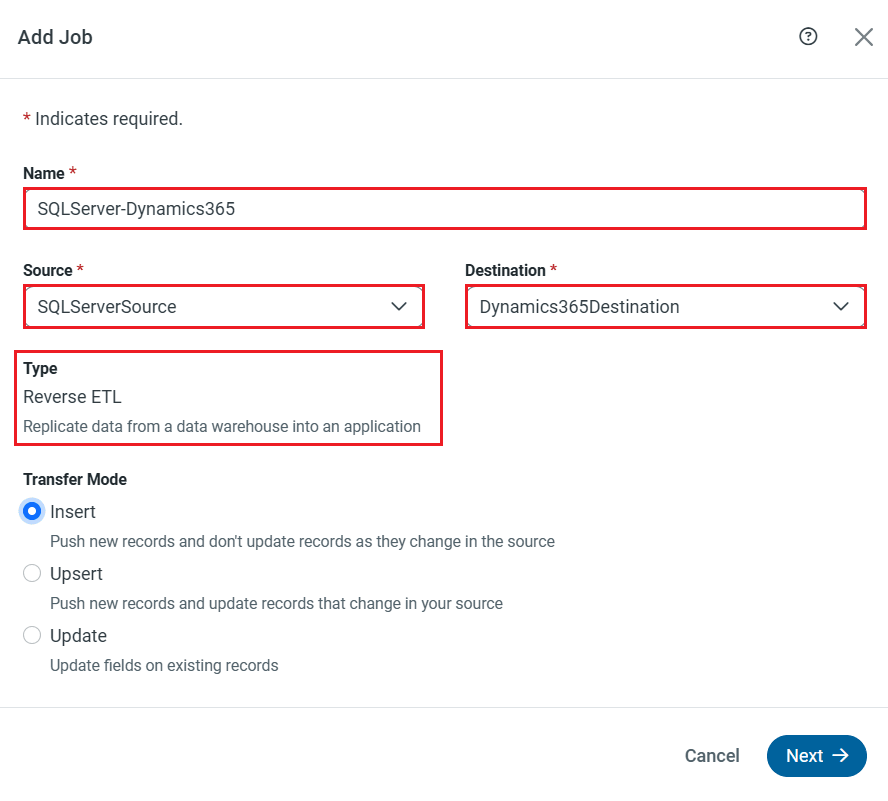The height and width of the screenshot is (801, 888).
Task: Choose the Upsert transfer mode radio
Action: pyautogui.click(x=32, y=574)
